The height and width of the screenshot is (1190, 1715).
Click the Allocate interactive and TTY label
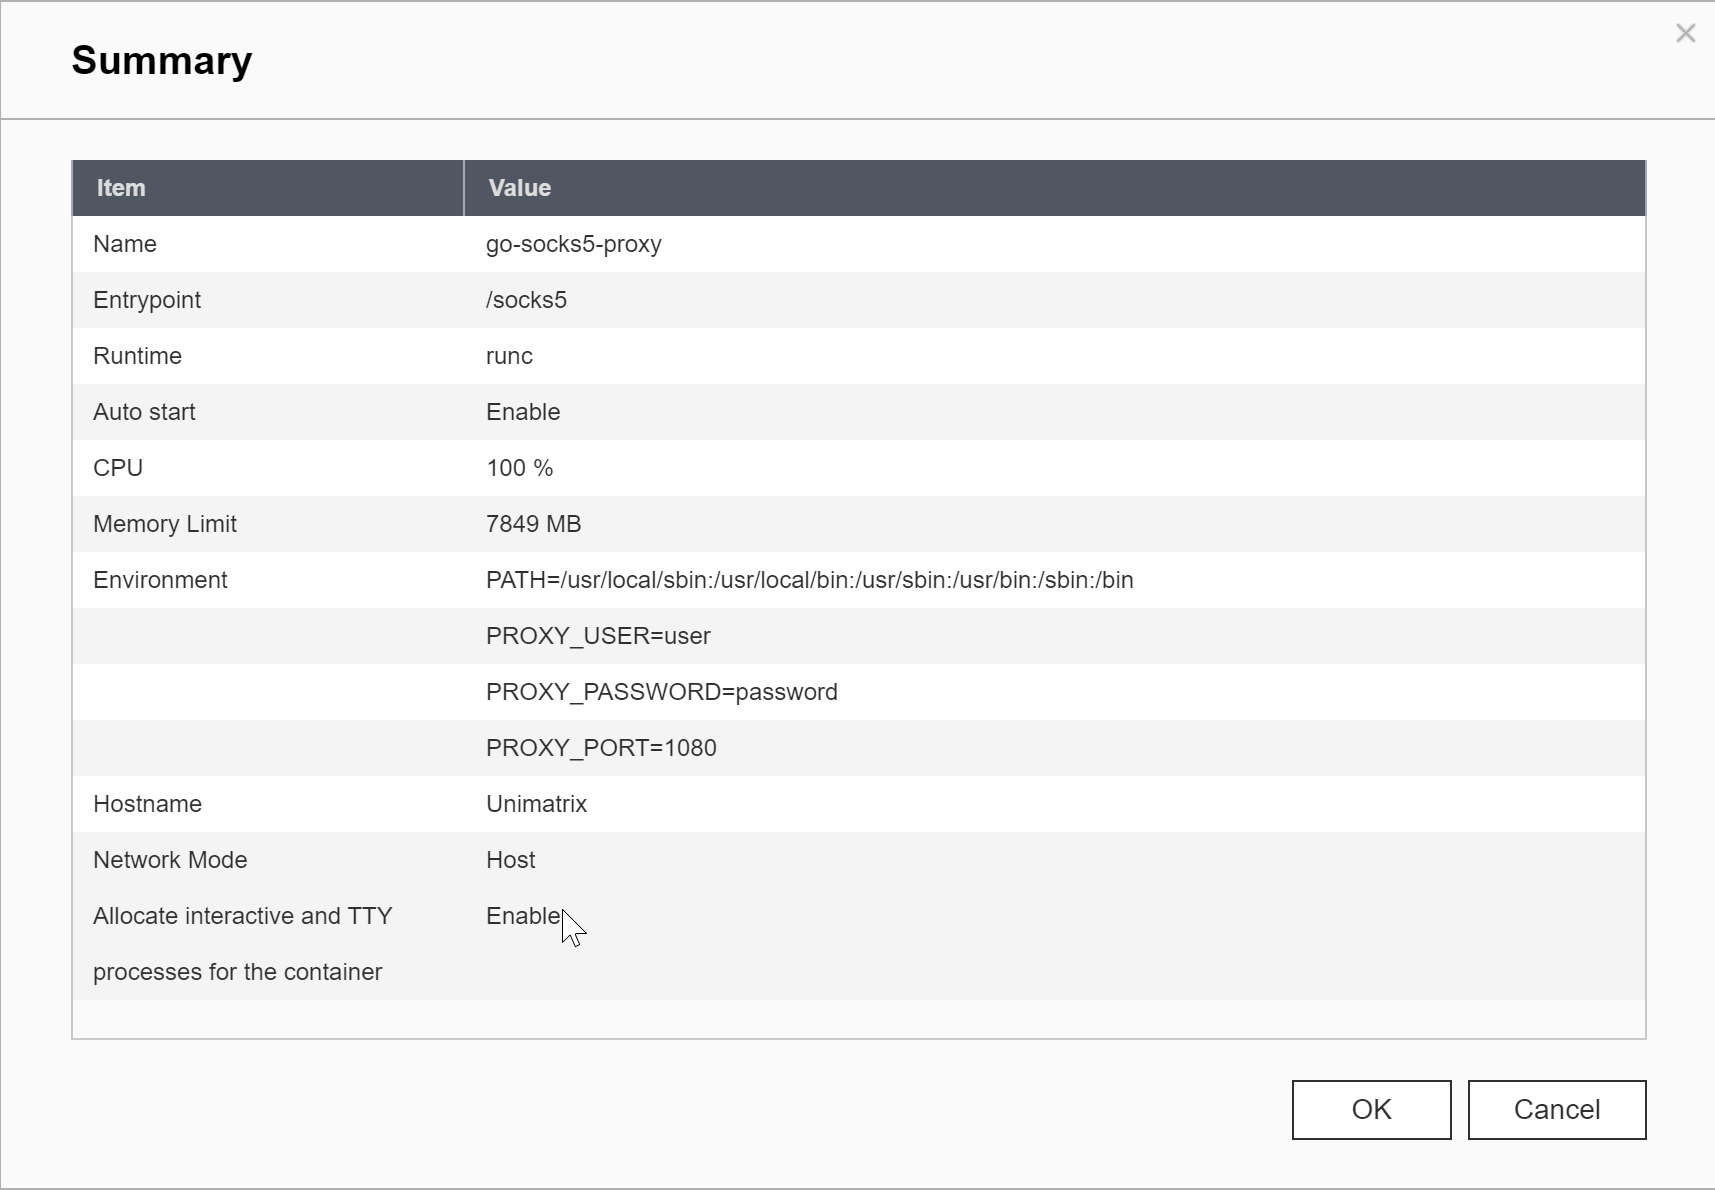pyautogui.click(x=242, y=916)
